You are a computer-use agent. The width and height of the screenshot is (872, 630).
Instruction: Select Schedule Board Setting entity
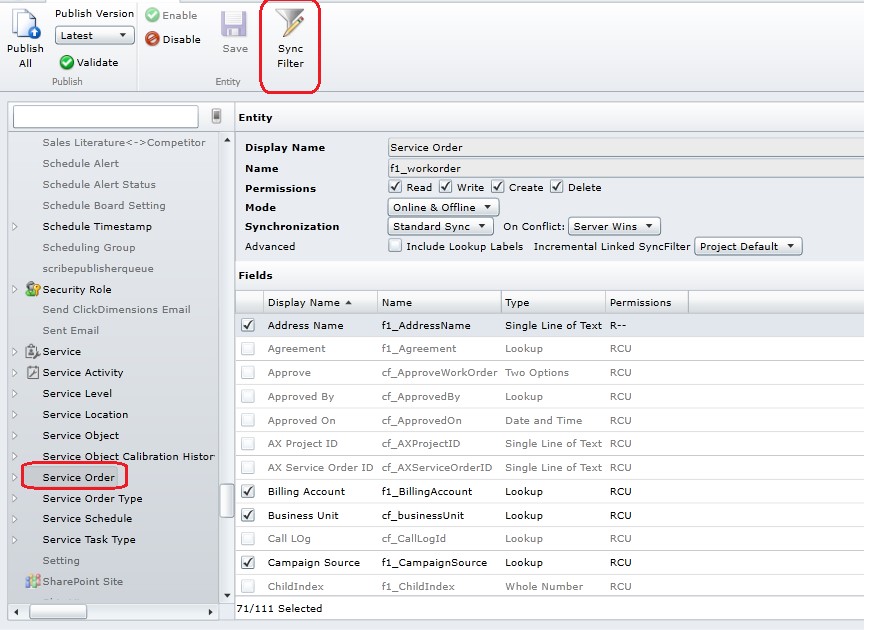104,205
